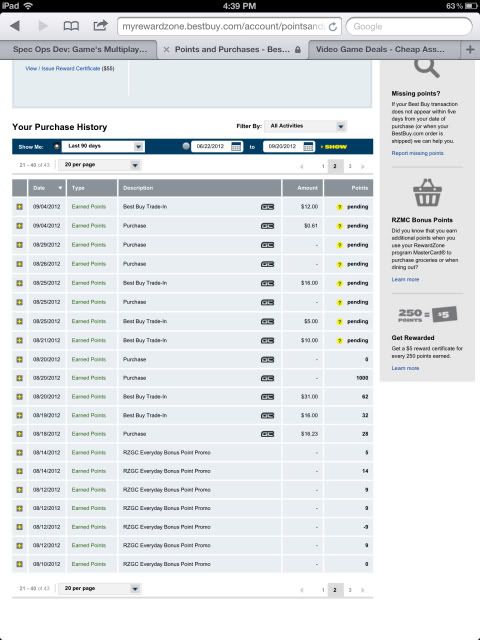Click pending question mark for 09/04 Trade-In
Image resolution: width=480 pixels, height=640 pixels.
[339, 207]
